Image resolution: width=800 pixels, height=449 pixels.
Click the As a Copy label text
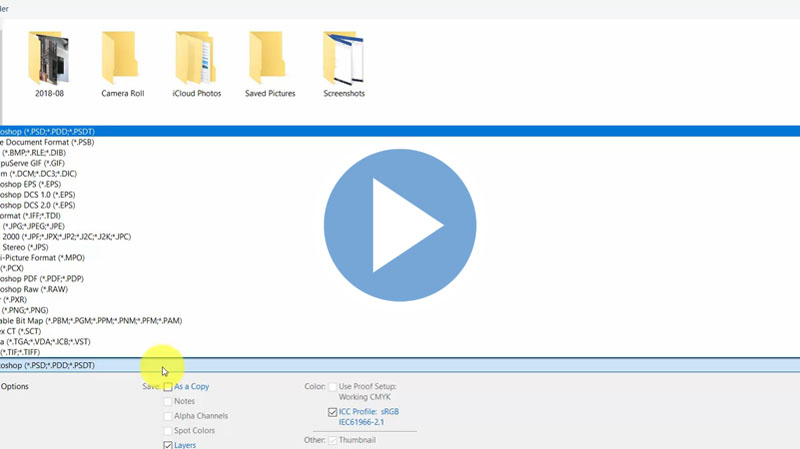pos(192,387)
